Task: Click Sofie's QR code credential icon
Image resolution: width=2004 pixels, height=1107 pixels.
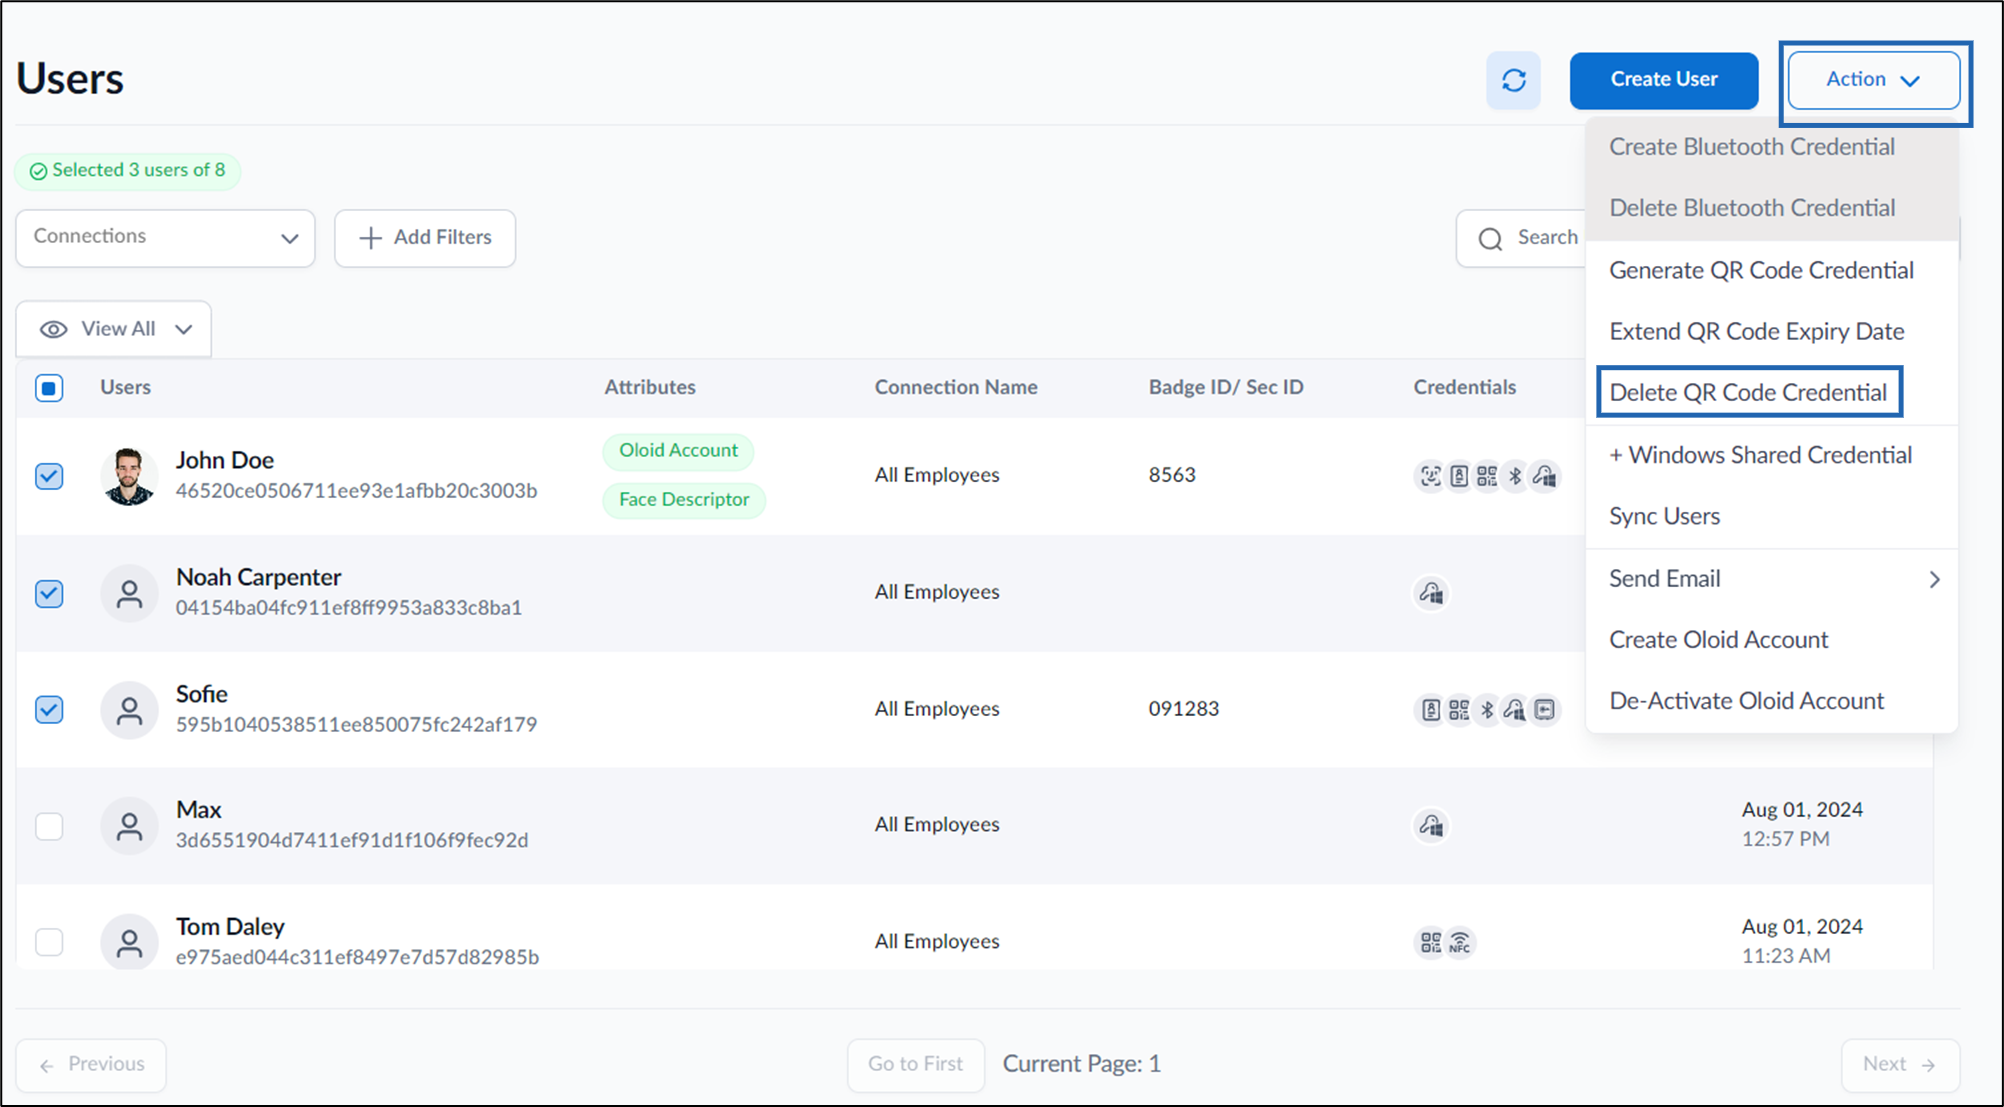Action: (x=1459, y=710)
